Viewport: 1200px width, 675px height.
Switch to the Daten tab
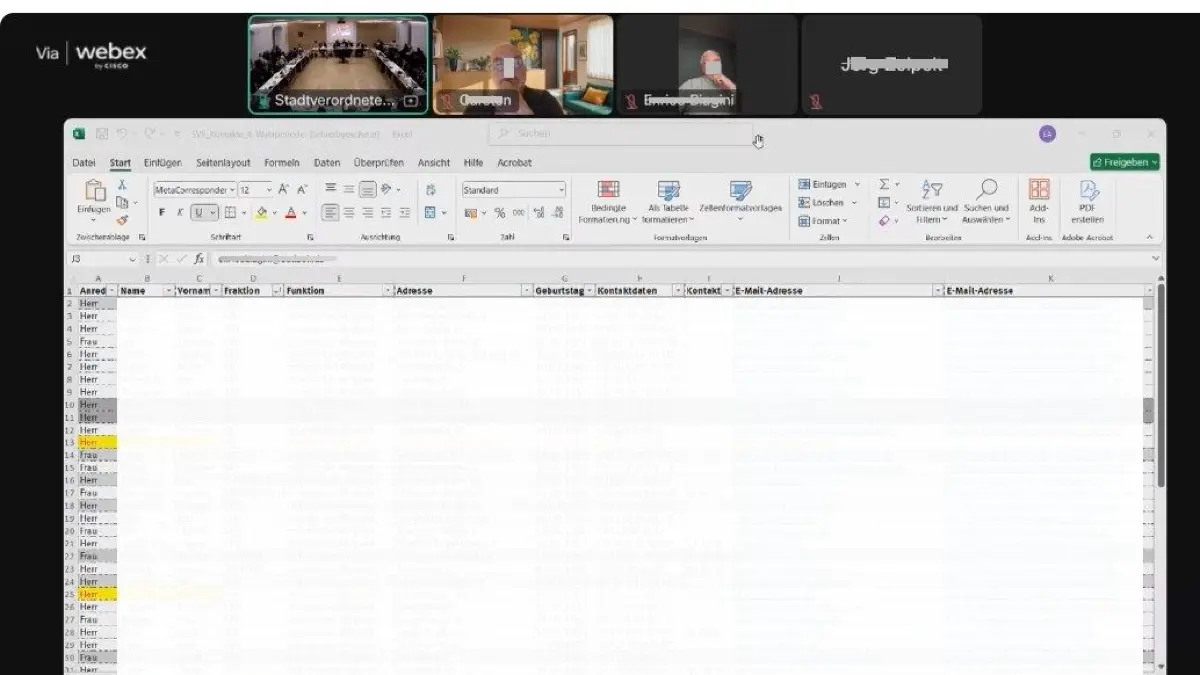(x=327, y=163)
